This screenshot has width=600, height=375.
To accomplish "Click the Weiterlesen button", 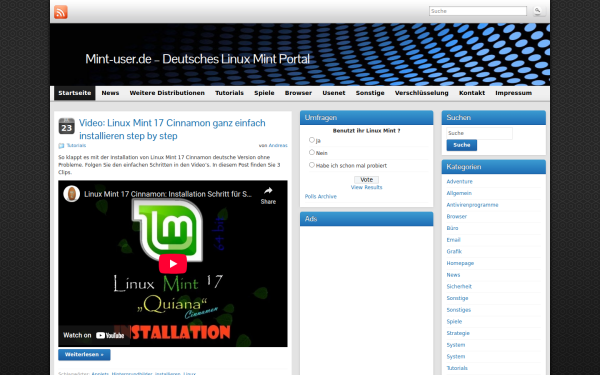I will [84, 355].
